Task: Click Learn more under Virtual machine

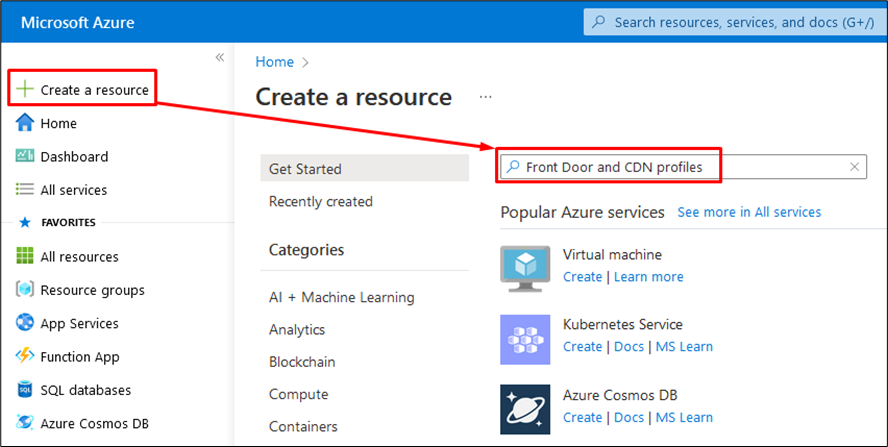Action: coord(648,276)
